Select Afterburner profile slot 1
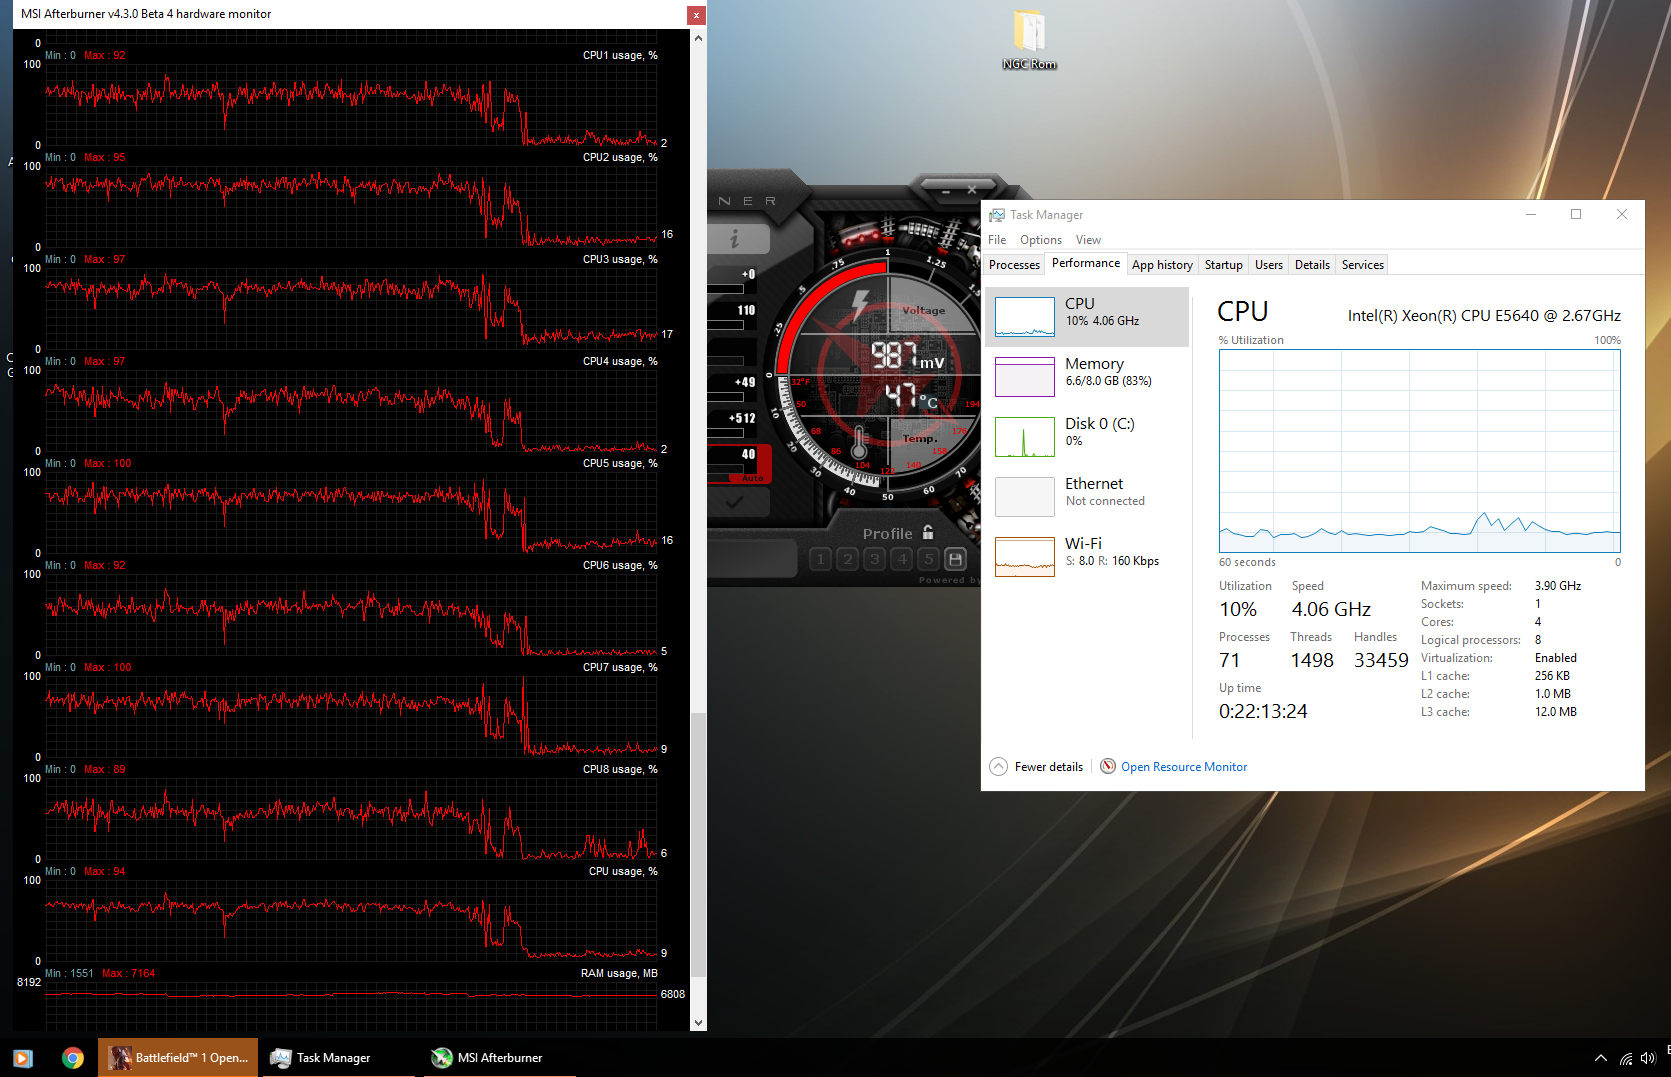The height and width of the screenshot is (1077, 1671). [x=821, y=559]
